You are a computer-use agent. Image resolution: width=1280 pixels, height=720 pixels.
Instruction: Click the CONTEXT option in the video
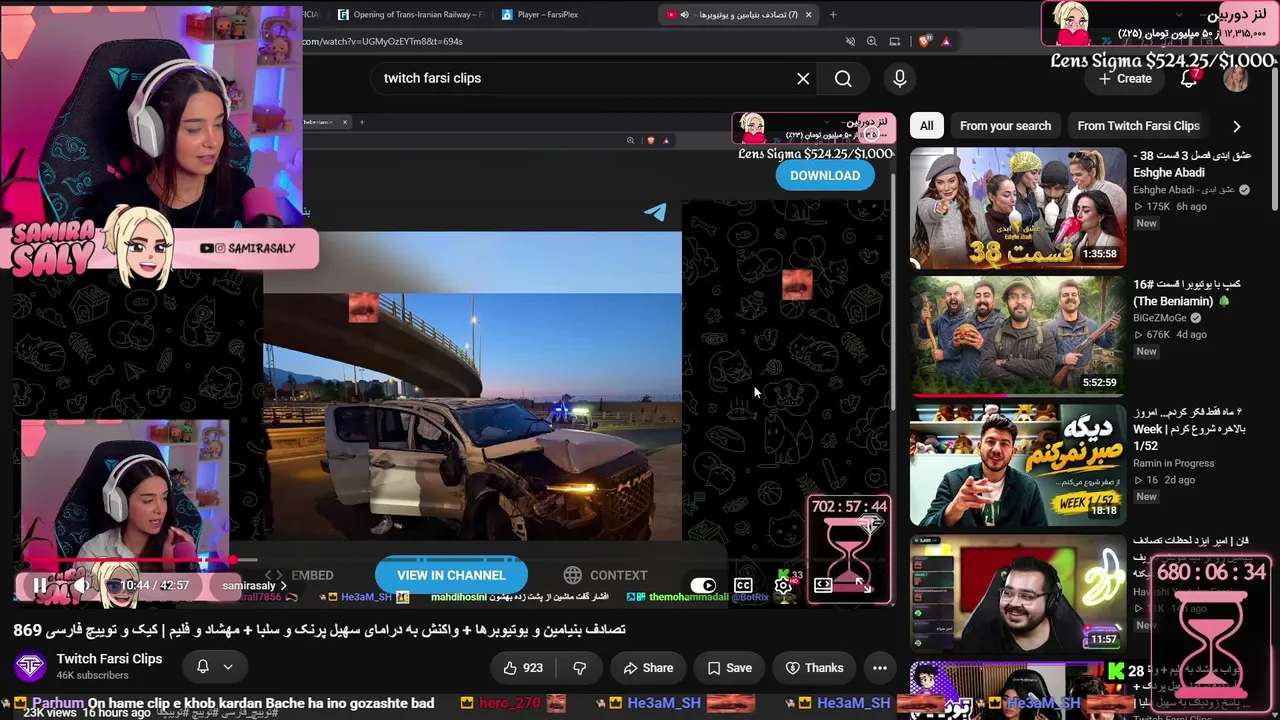tap(605, 575)
